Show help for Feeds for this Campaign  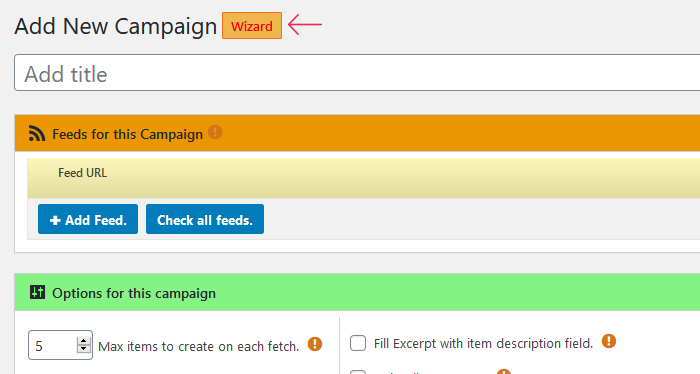[215, 132]
